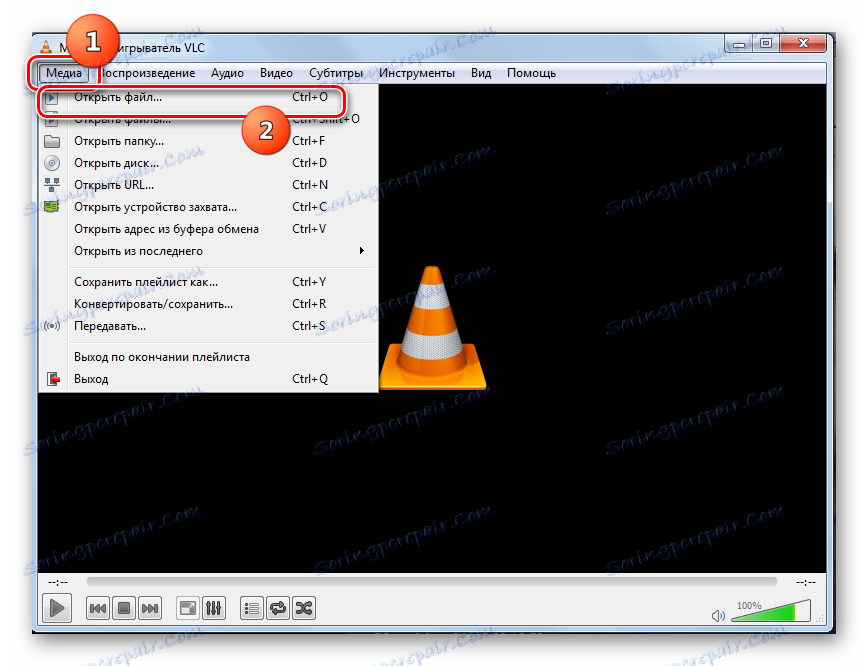Toggle shuffle random playback button
Image resolution: width=868 pixels, height=666 pixels.
(304, 609)
